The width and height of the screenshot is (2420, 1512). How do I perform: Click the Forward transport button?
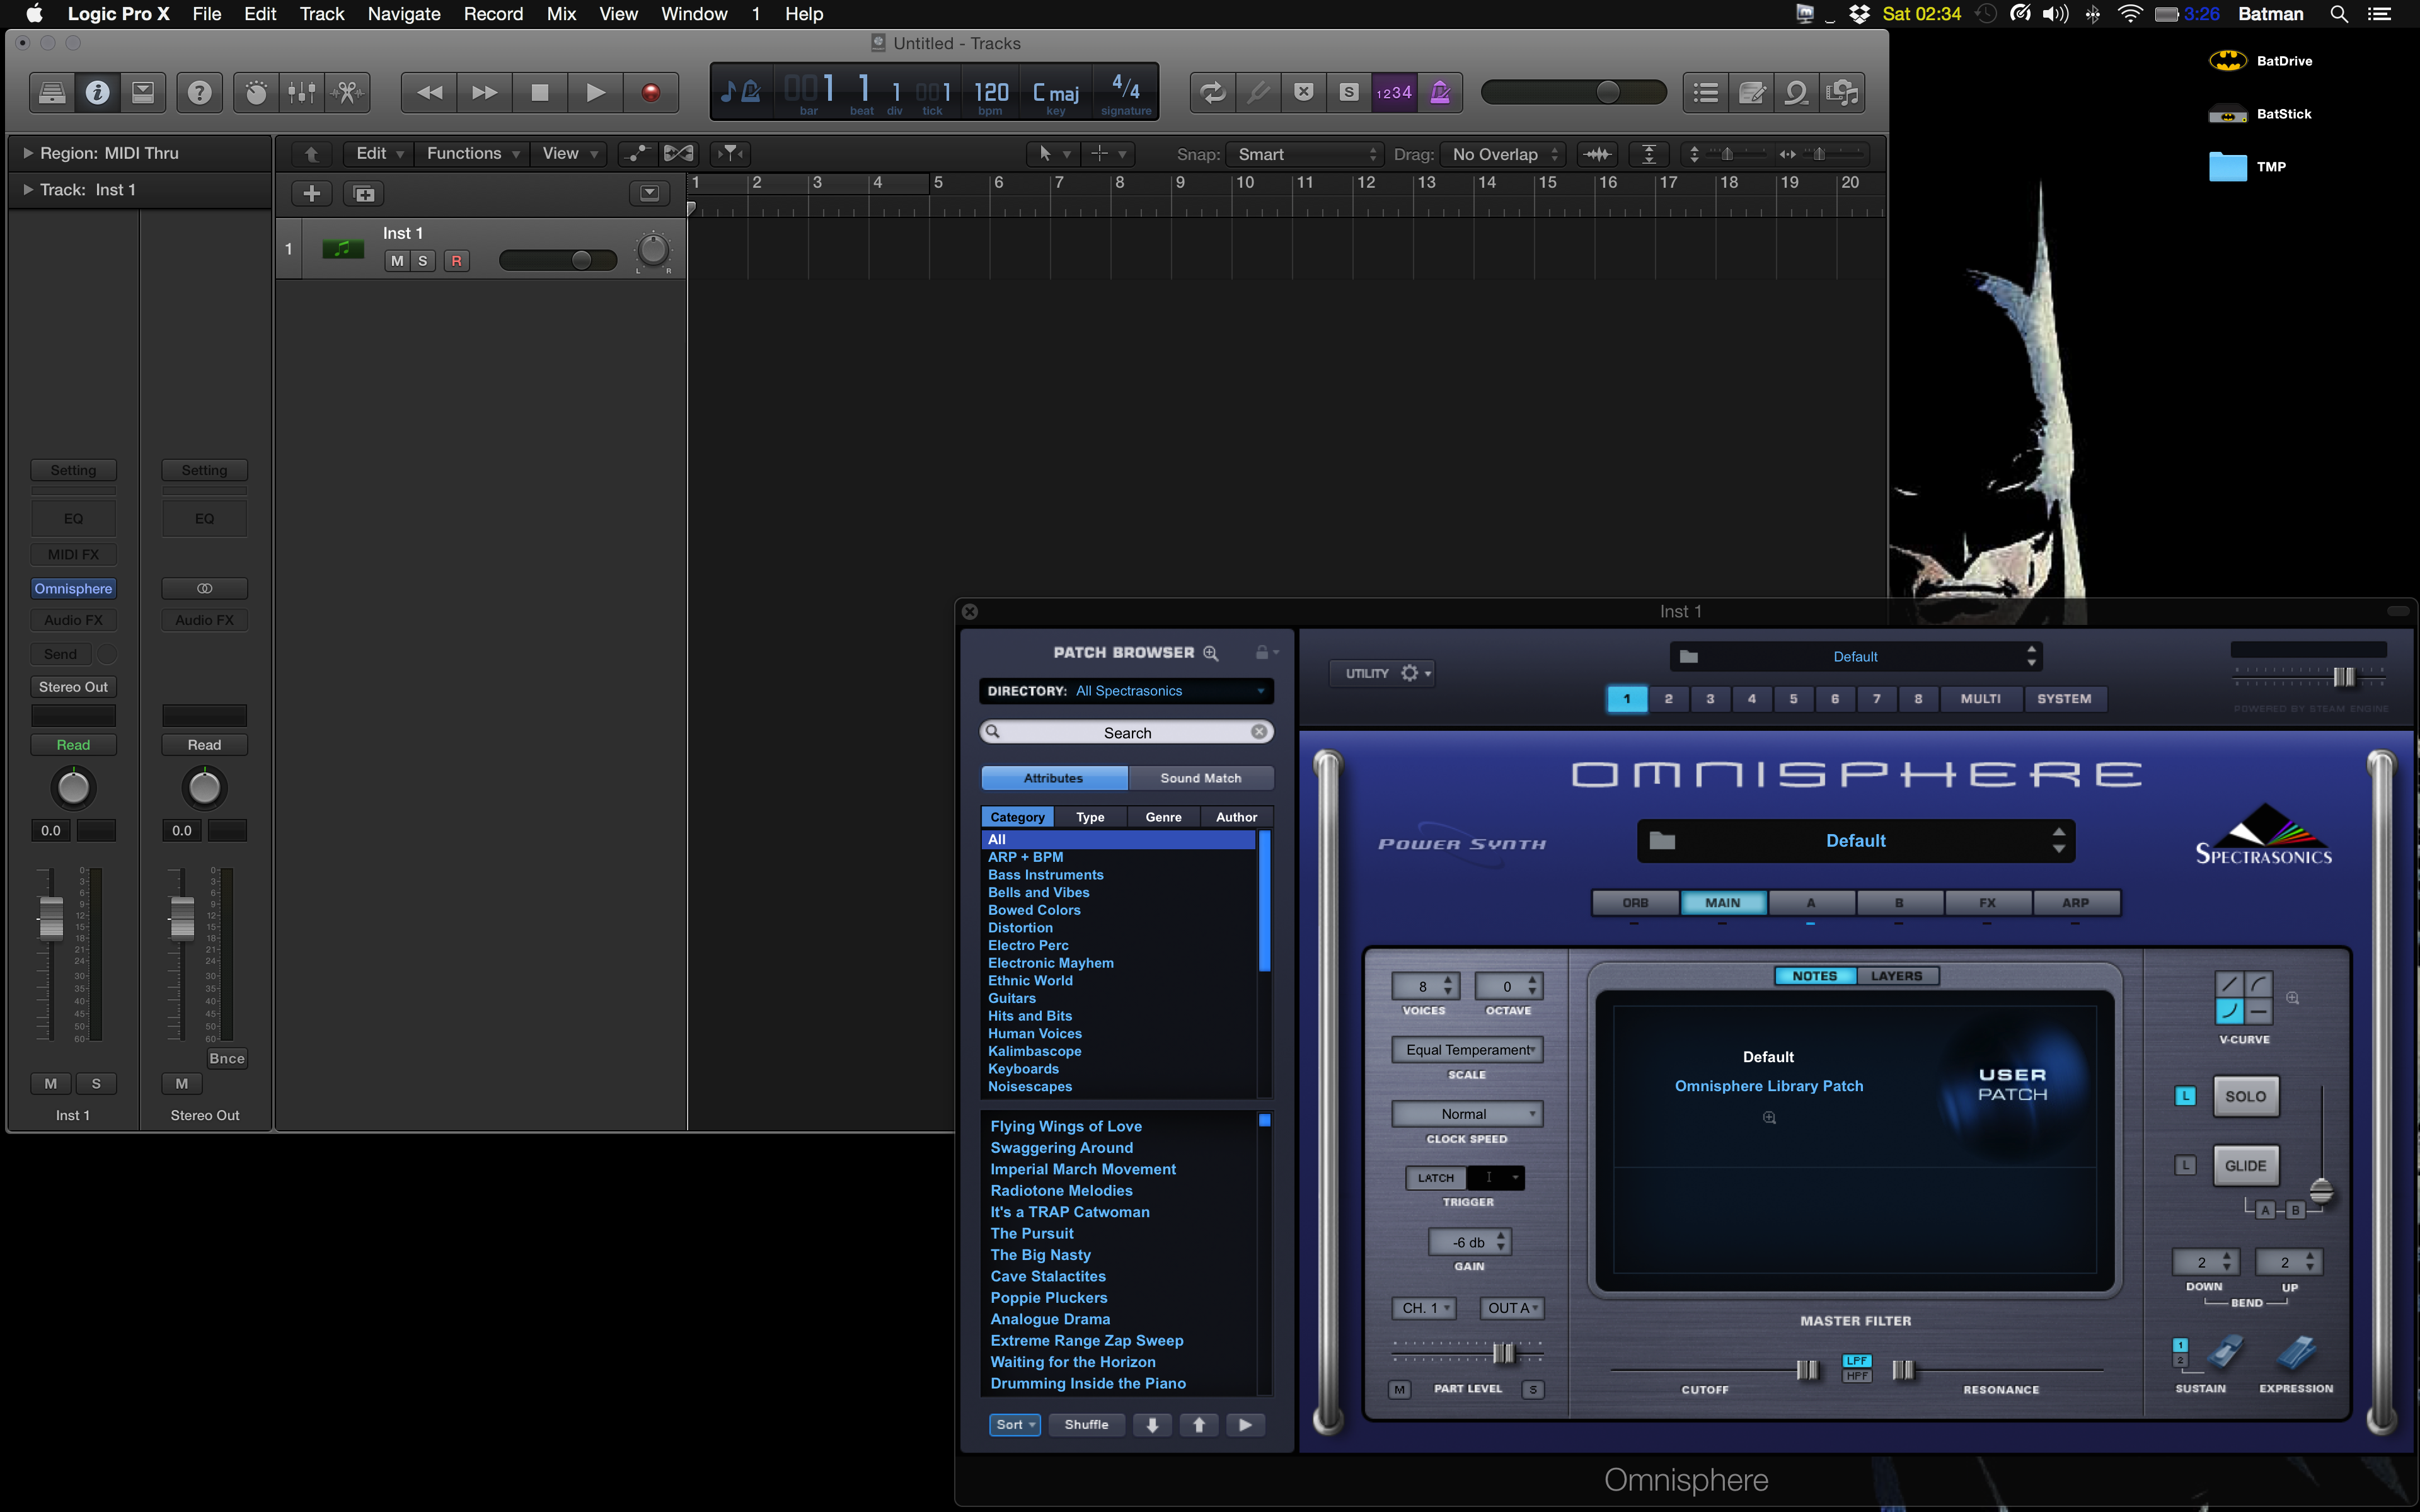tap(485, 93)
